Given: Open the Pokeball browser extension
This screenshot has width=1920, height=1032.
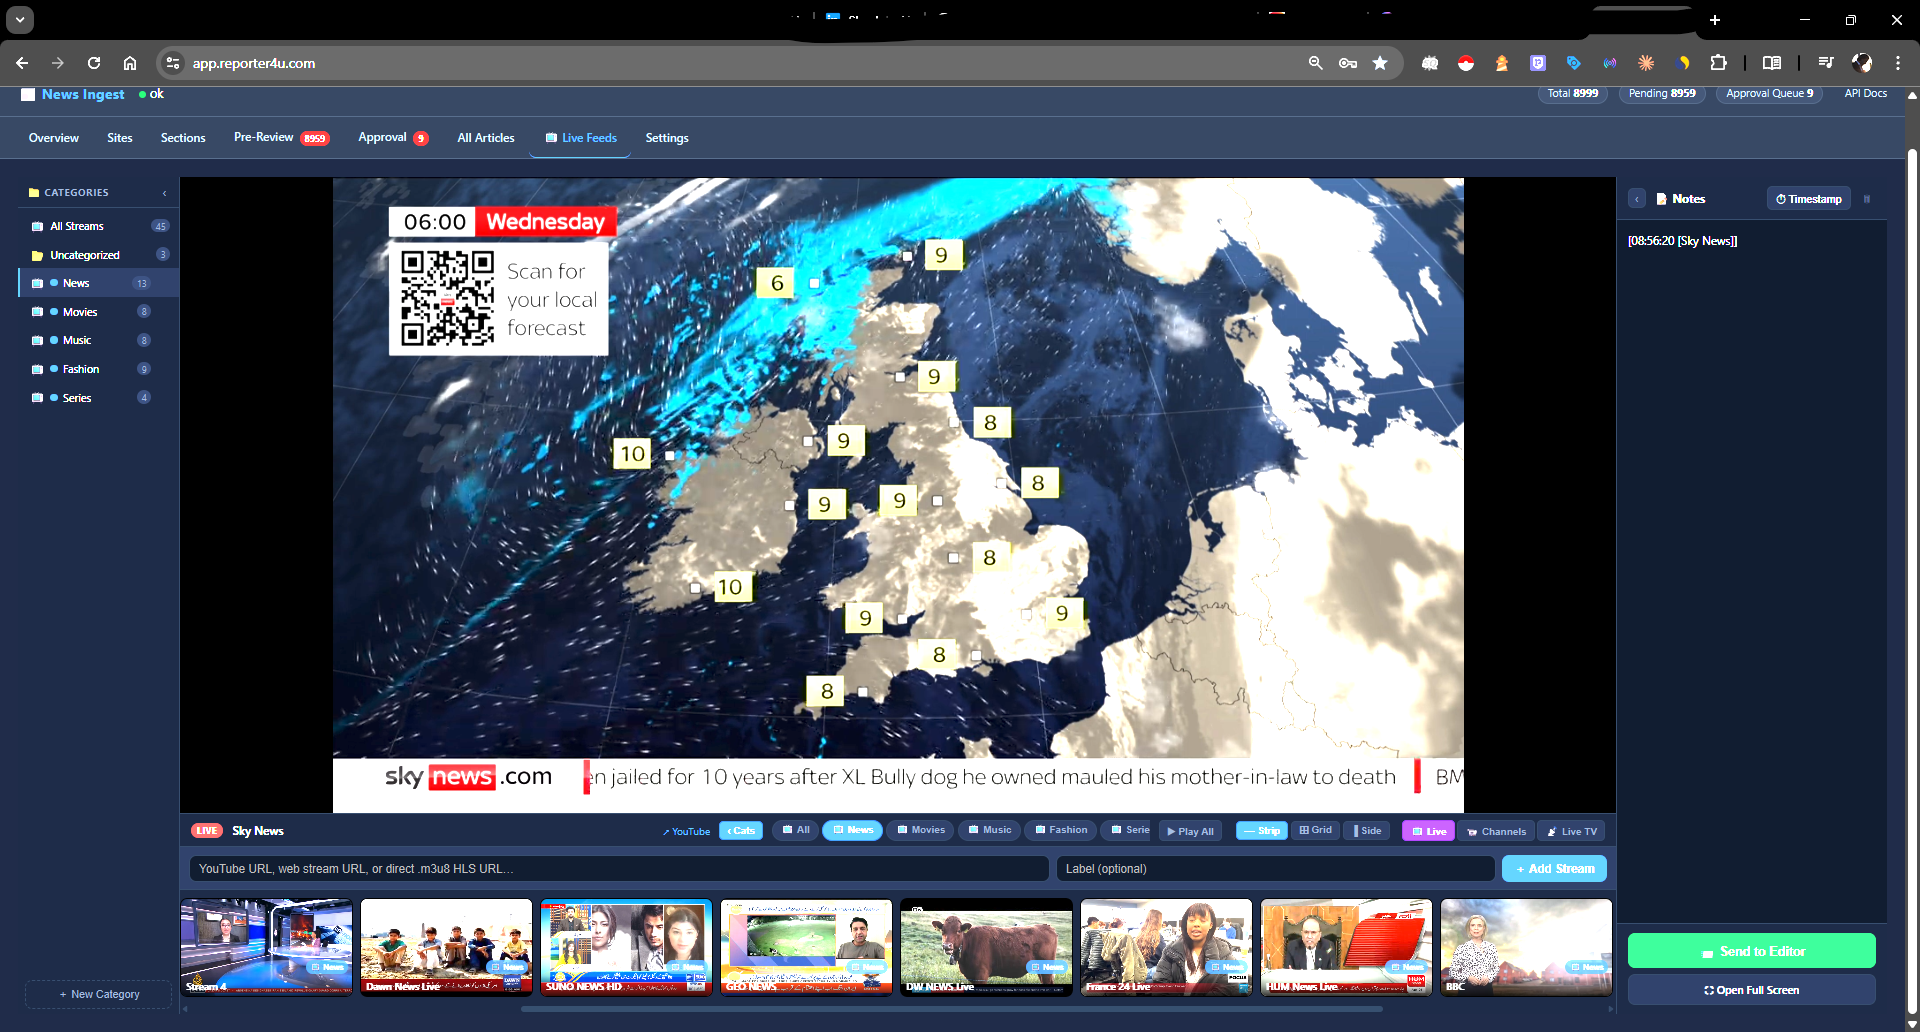Looking at the screenshot, I should [1466, 63].
